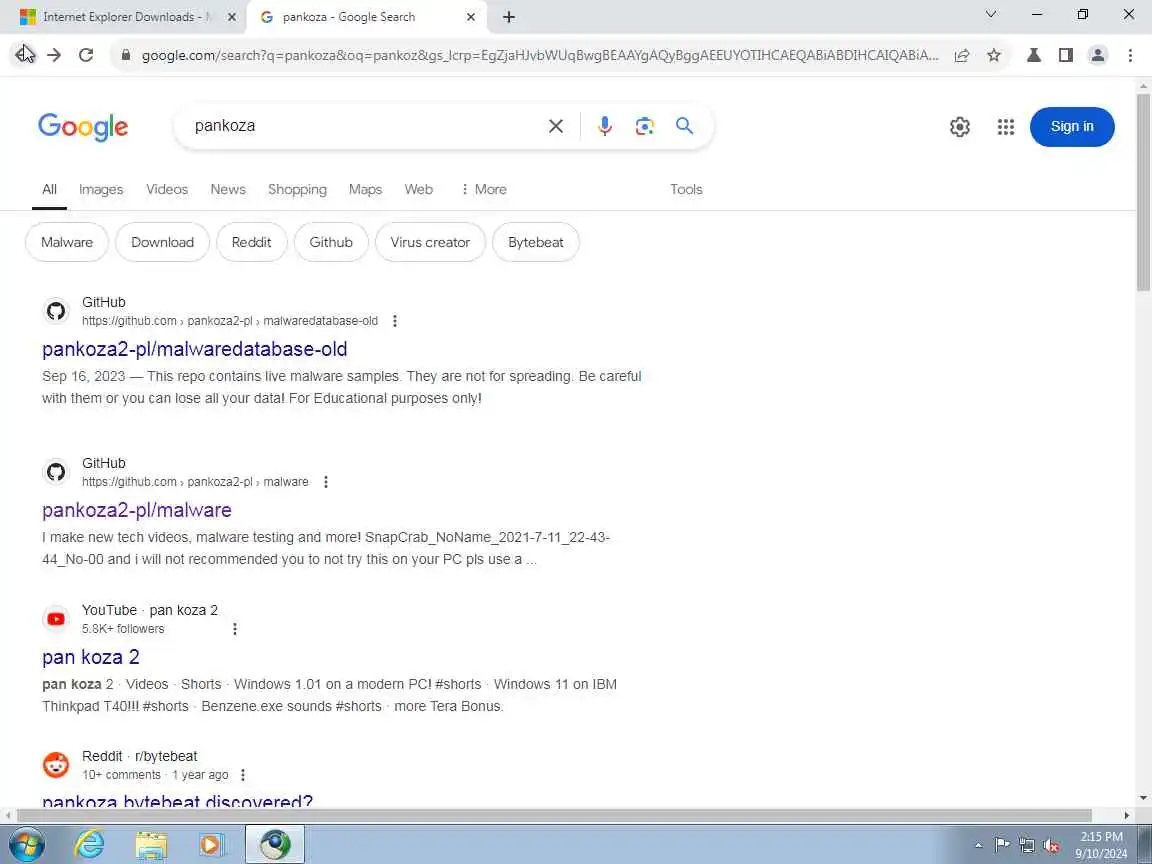Open the Tools search options
This screenshot has height=864, width=1152.
[x=686, y=190]
